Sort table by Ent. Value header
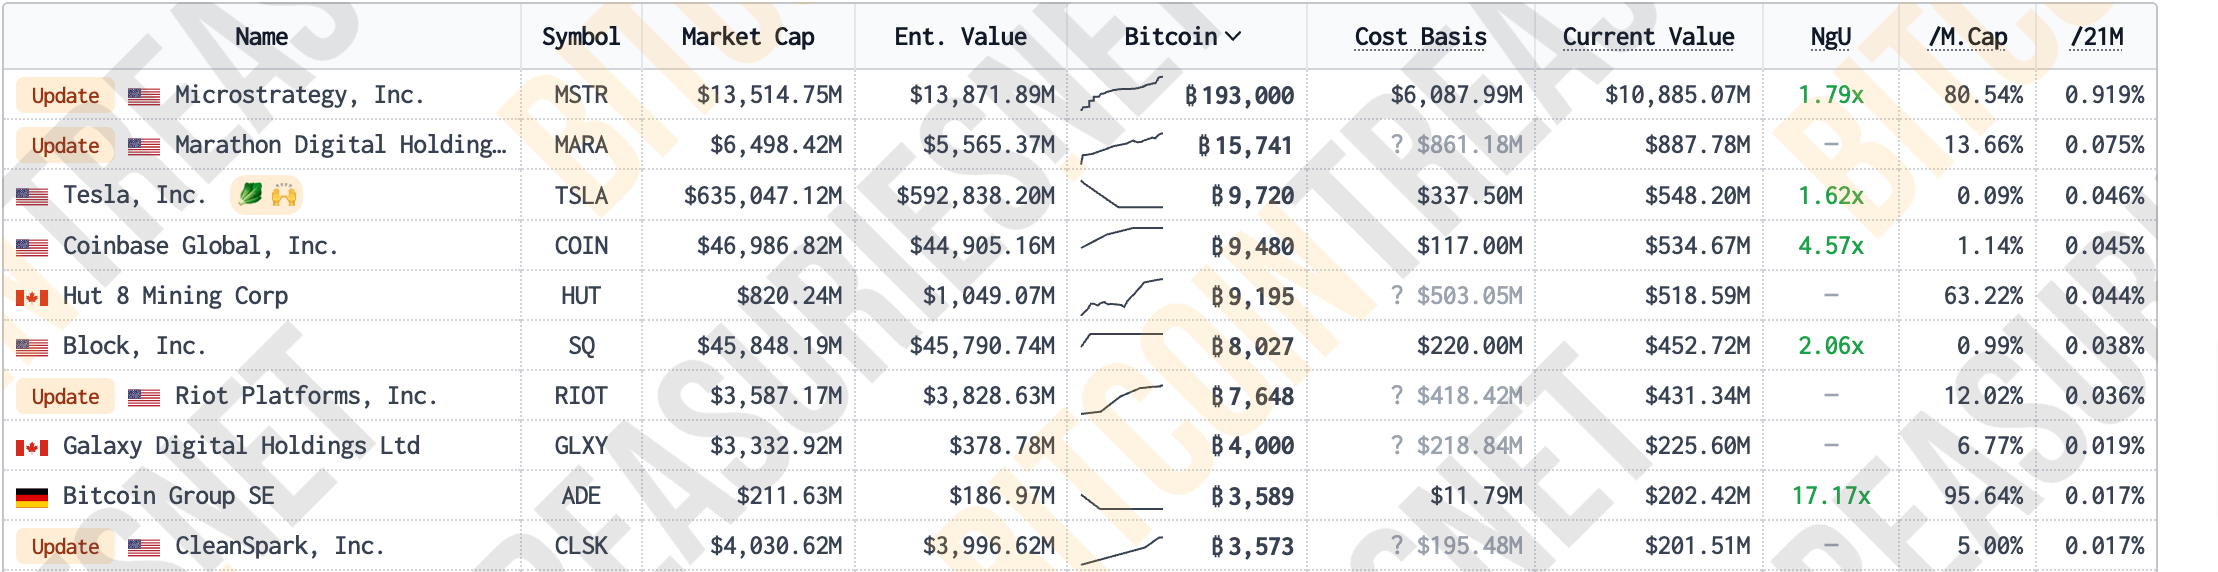This screenshot has width=2218, height=572. (960, 37)
